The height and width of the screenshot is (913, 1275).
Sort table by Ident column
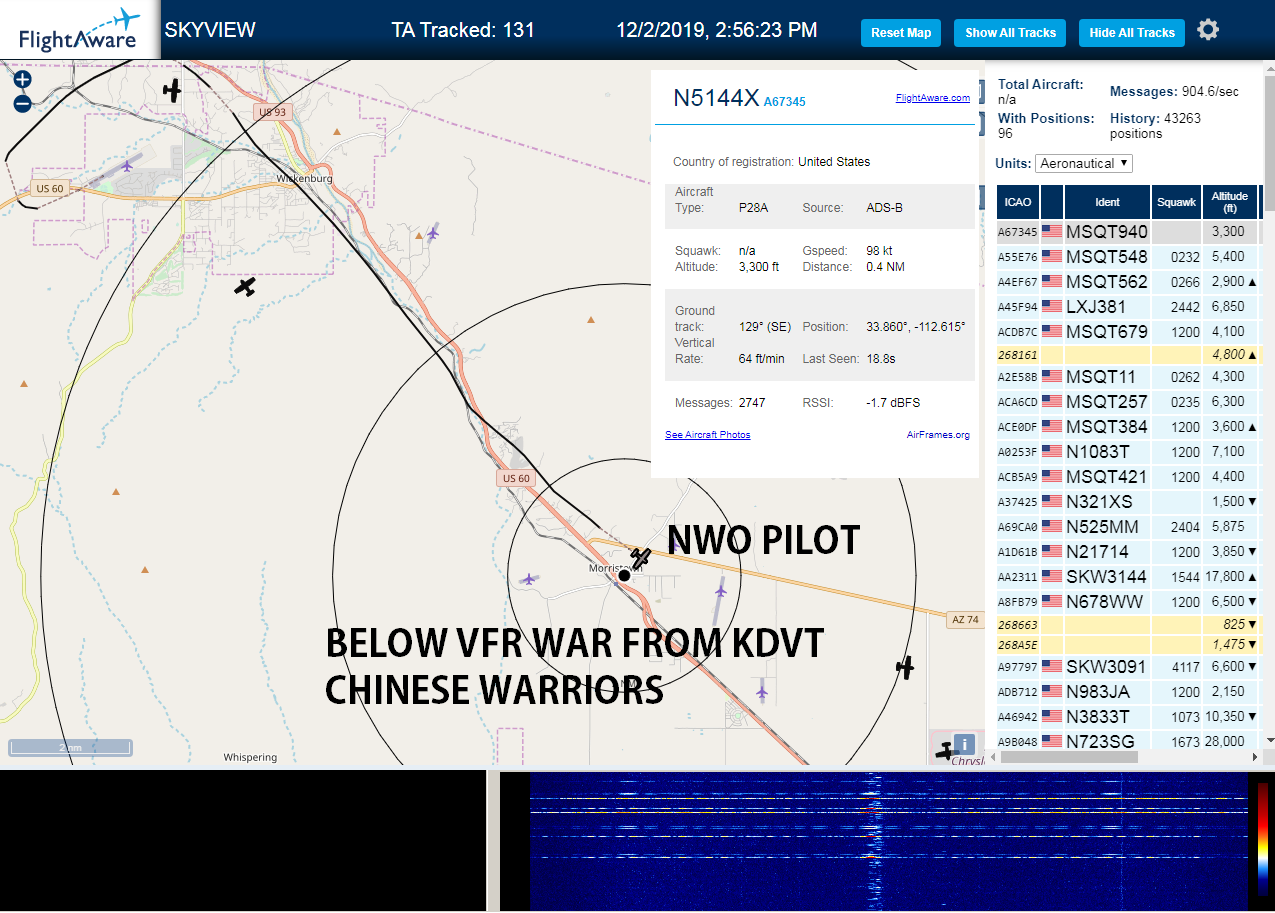[x=1107, y=202]
